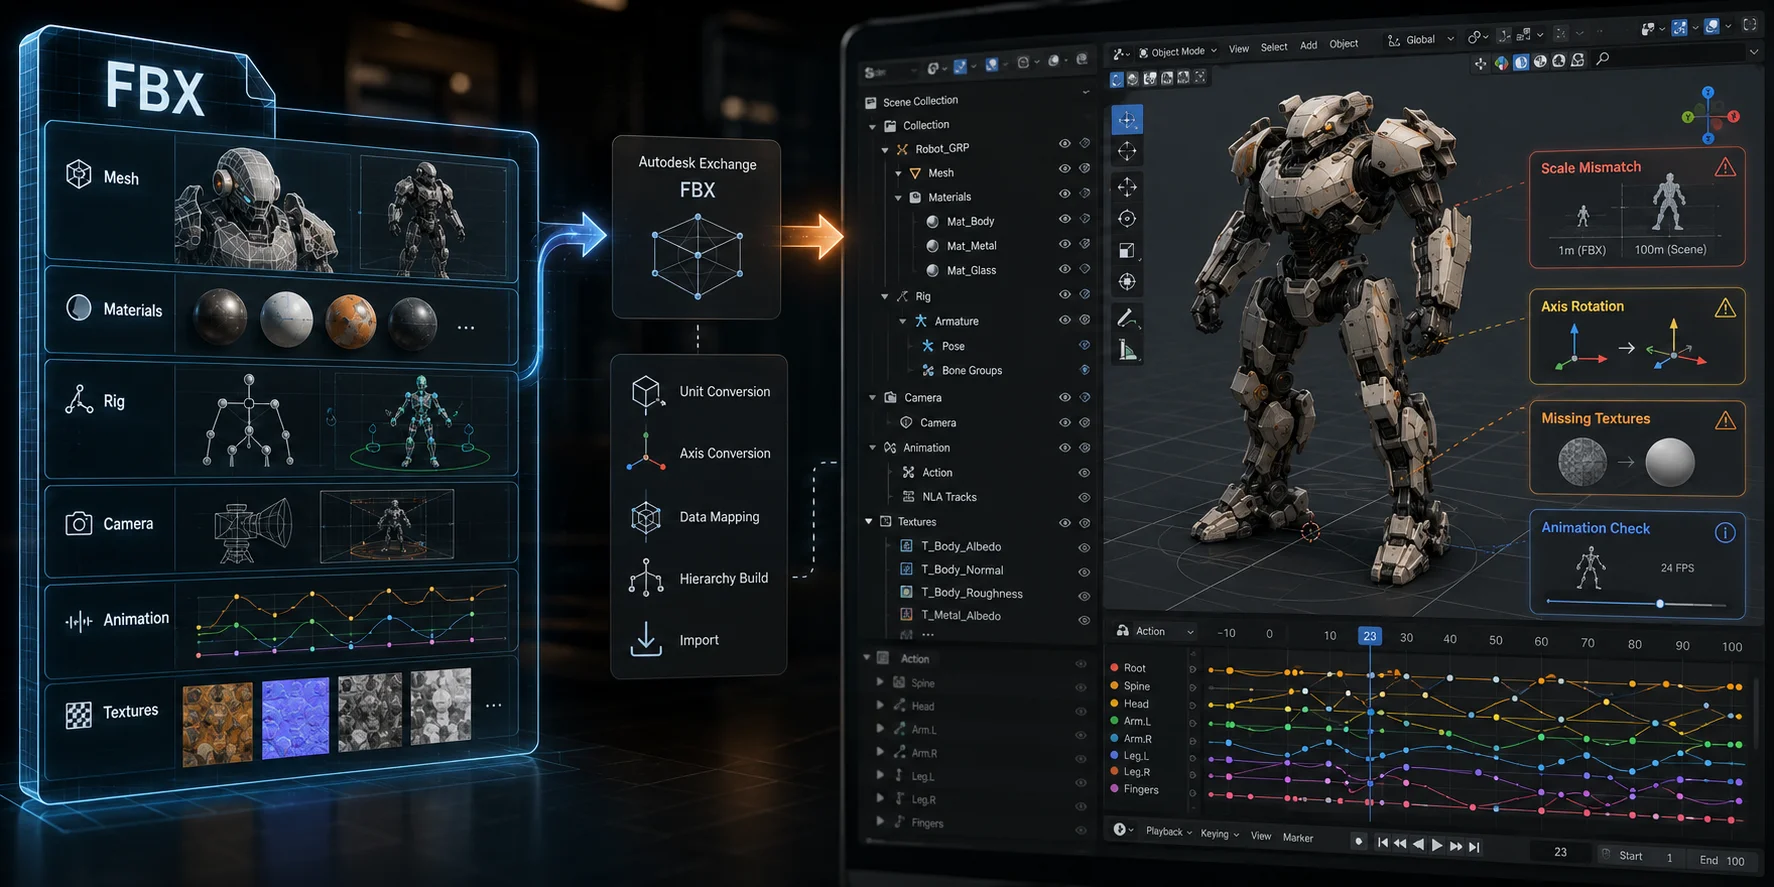Click the Hierarchy Build icon
Image resolution: width=1774 pixels, height=887 pixels.
click(x=646, y=578)
